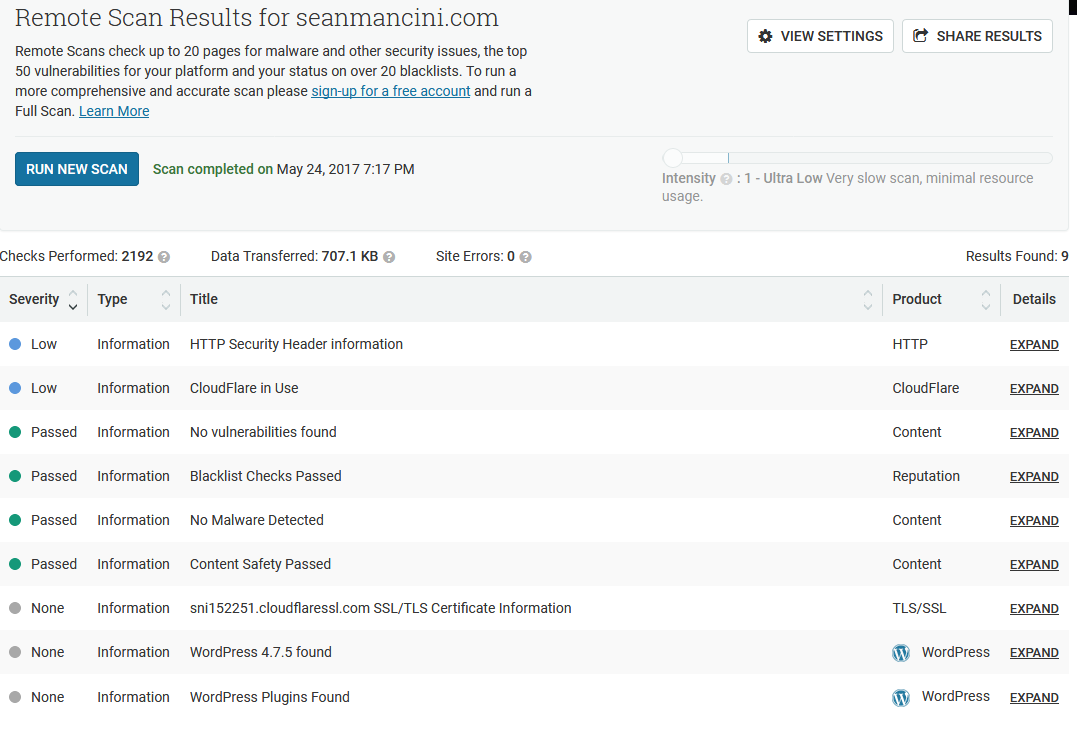Screen dimensions: 1077x740
Task: Start a scan with RUN NEW SCAN
Action: point(77,169)
